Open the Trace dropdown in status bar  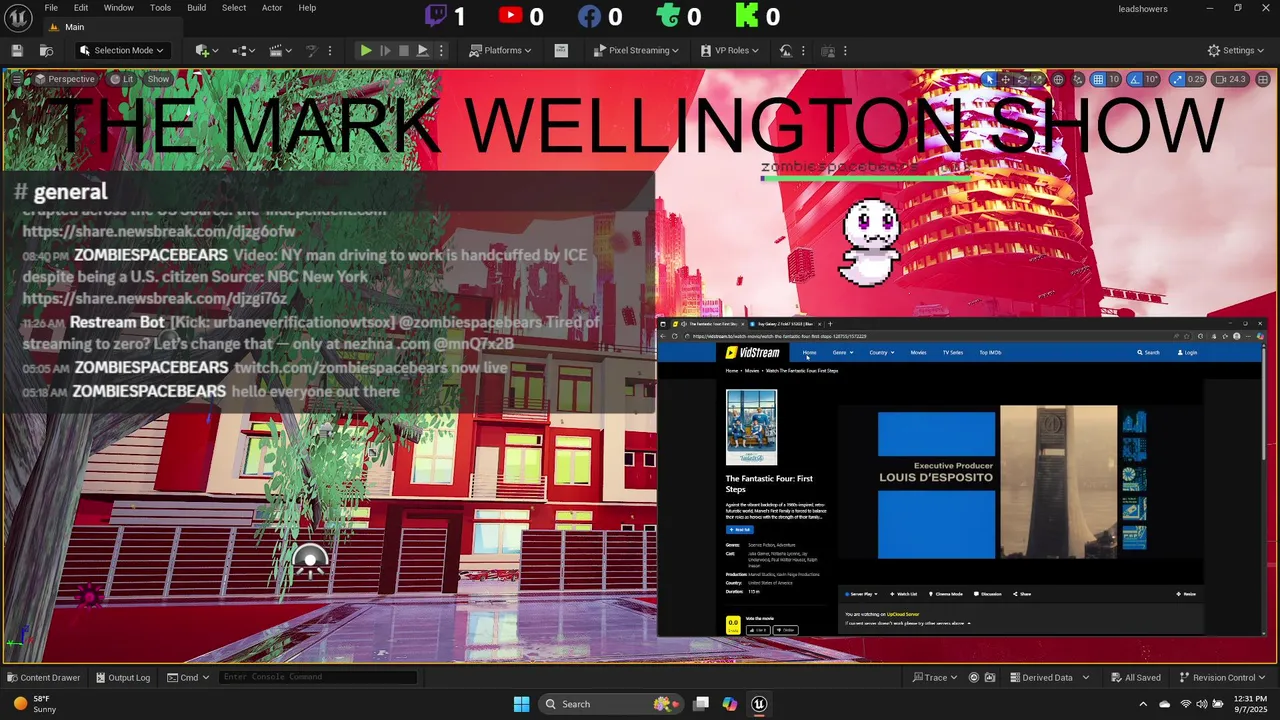pyautogui.click(x=935, y=677)
